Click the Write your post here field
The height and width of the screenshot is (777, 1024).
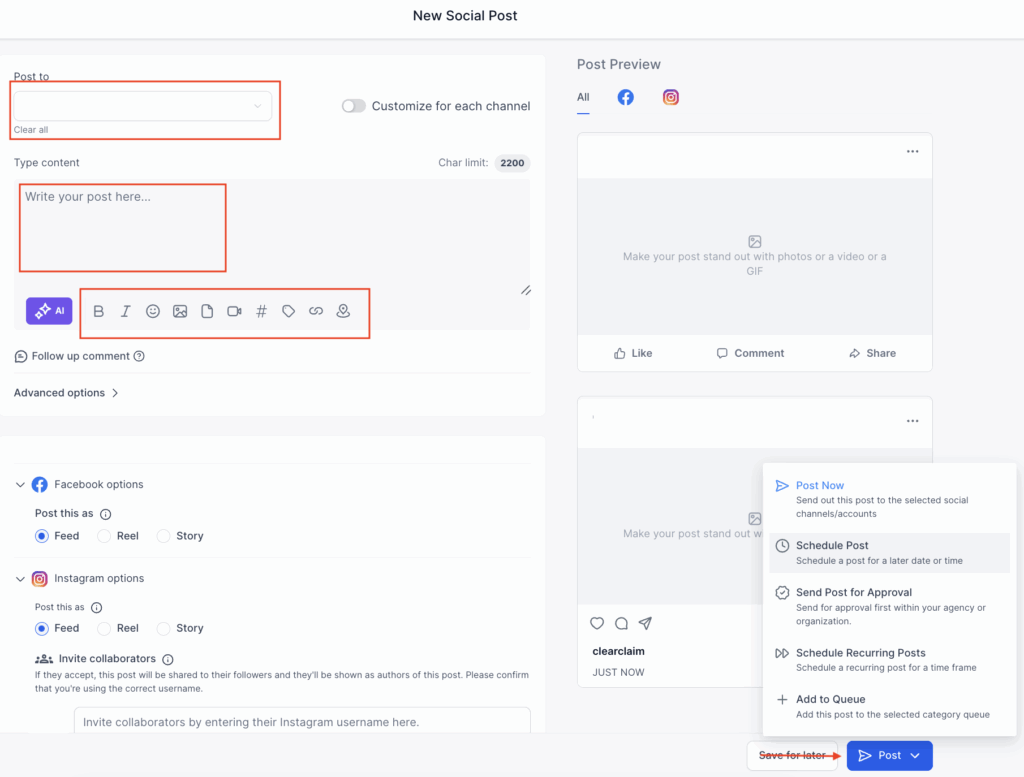click(122, 227)
